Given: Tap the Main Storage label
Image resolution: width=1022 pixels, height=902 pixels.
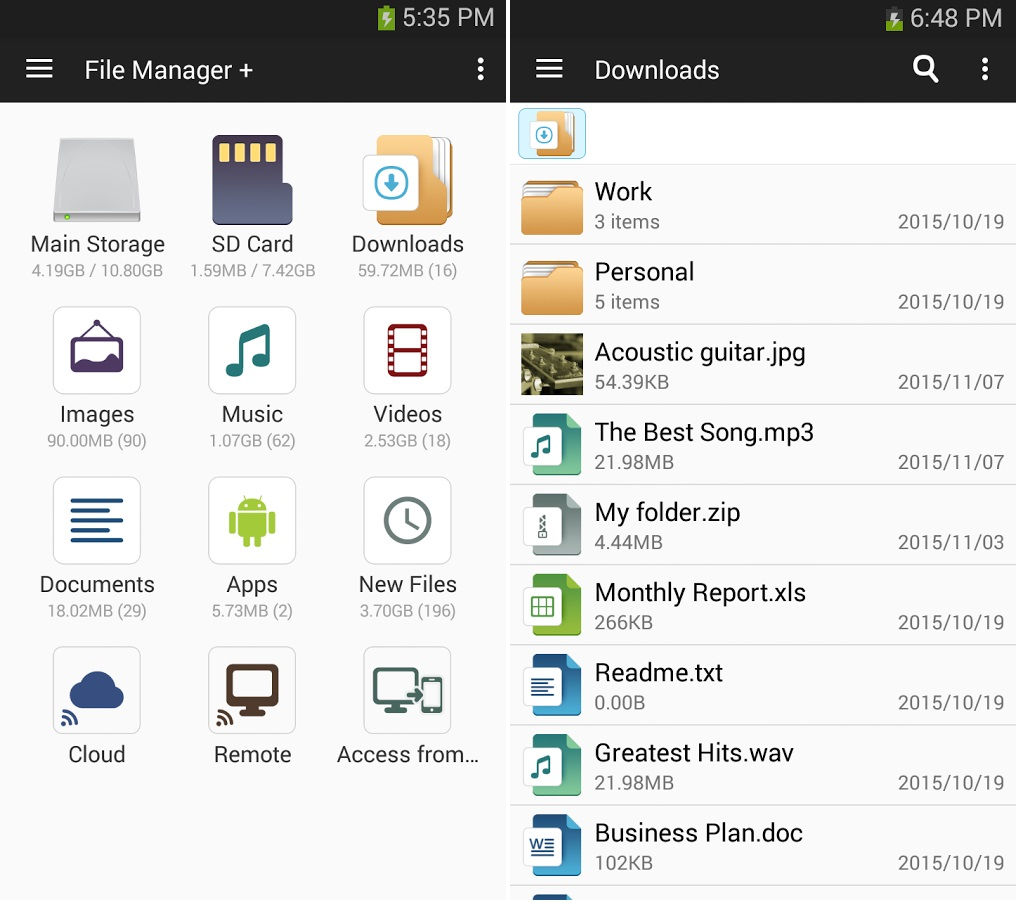Looking at the screenshot, I should click(98, 244).
